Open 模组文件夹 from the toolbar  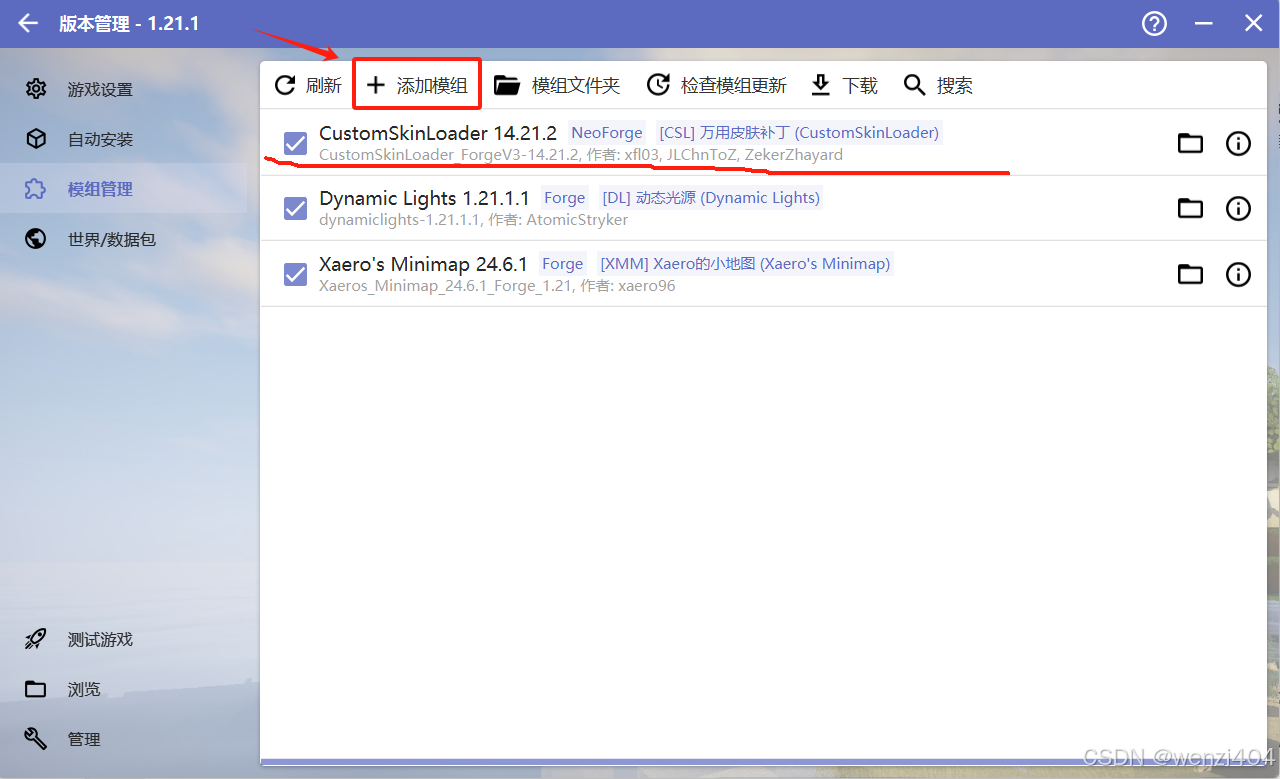click(x=558, y=85)
